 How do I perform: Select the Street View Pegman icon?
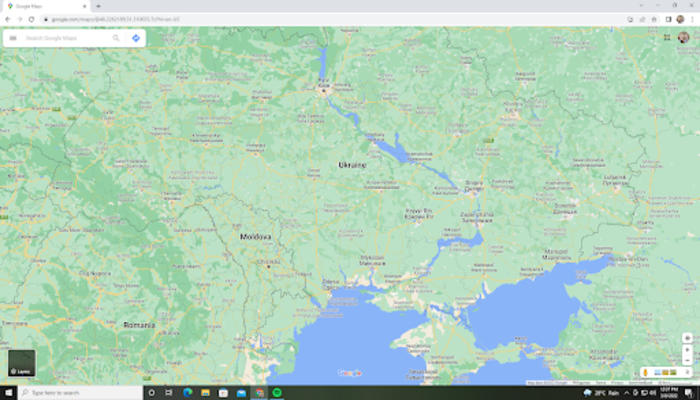[x=645, y=372]
